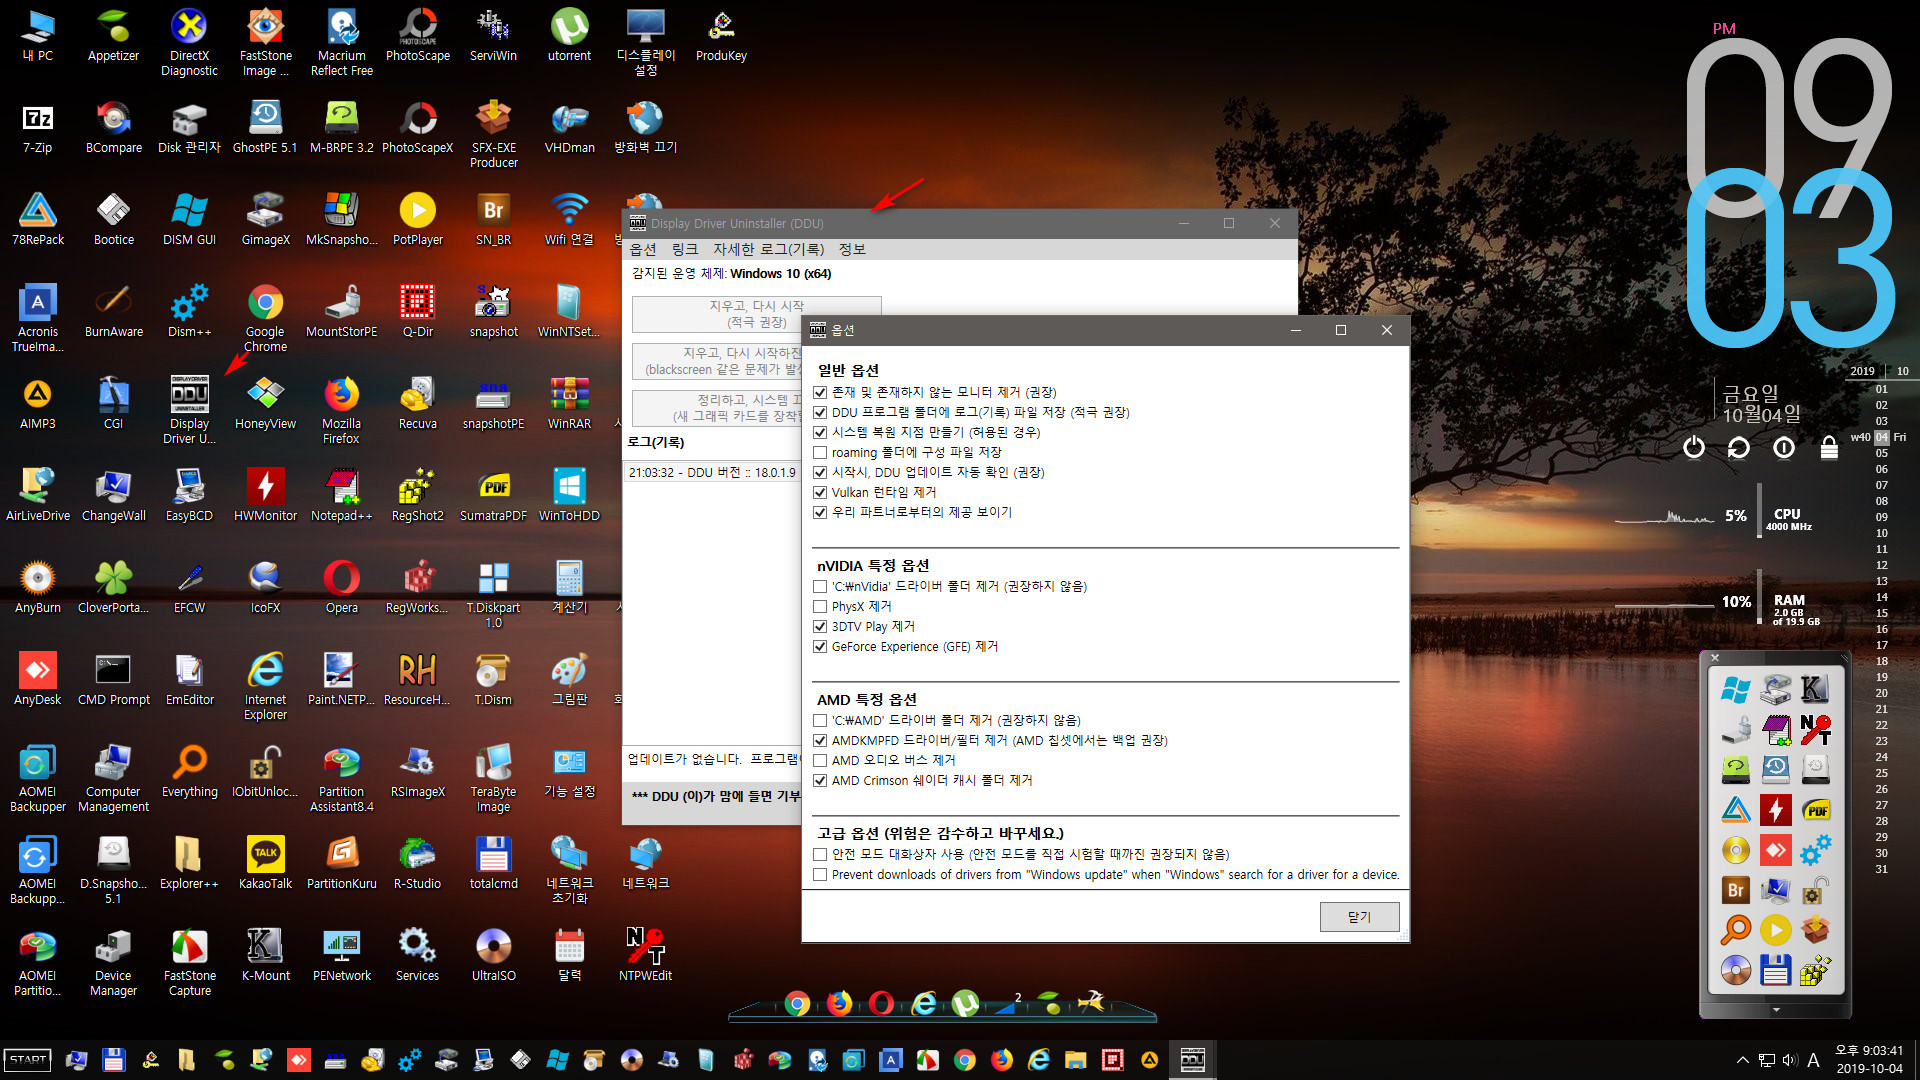The image size is (1920, 1080).
Task: Click the DDU icon in the taskbar
Action: pyautogui.click(x=1192, y=1060)
